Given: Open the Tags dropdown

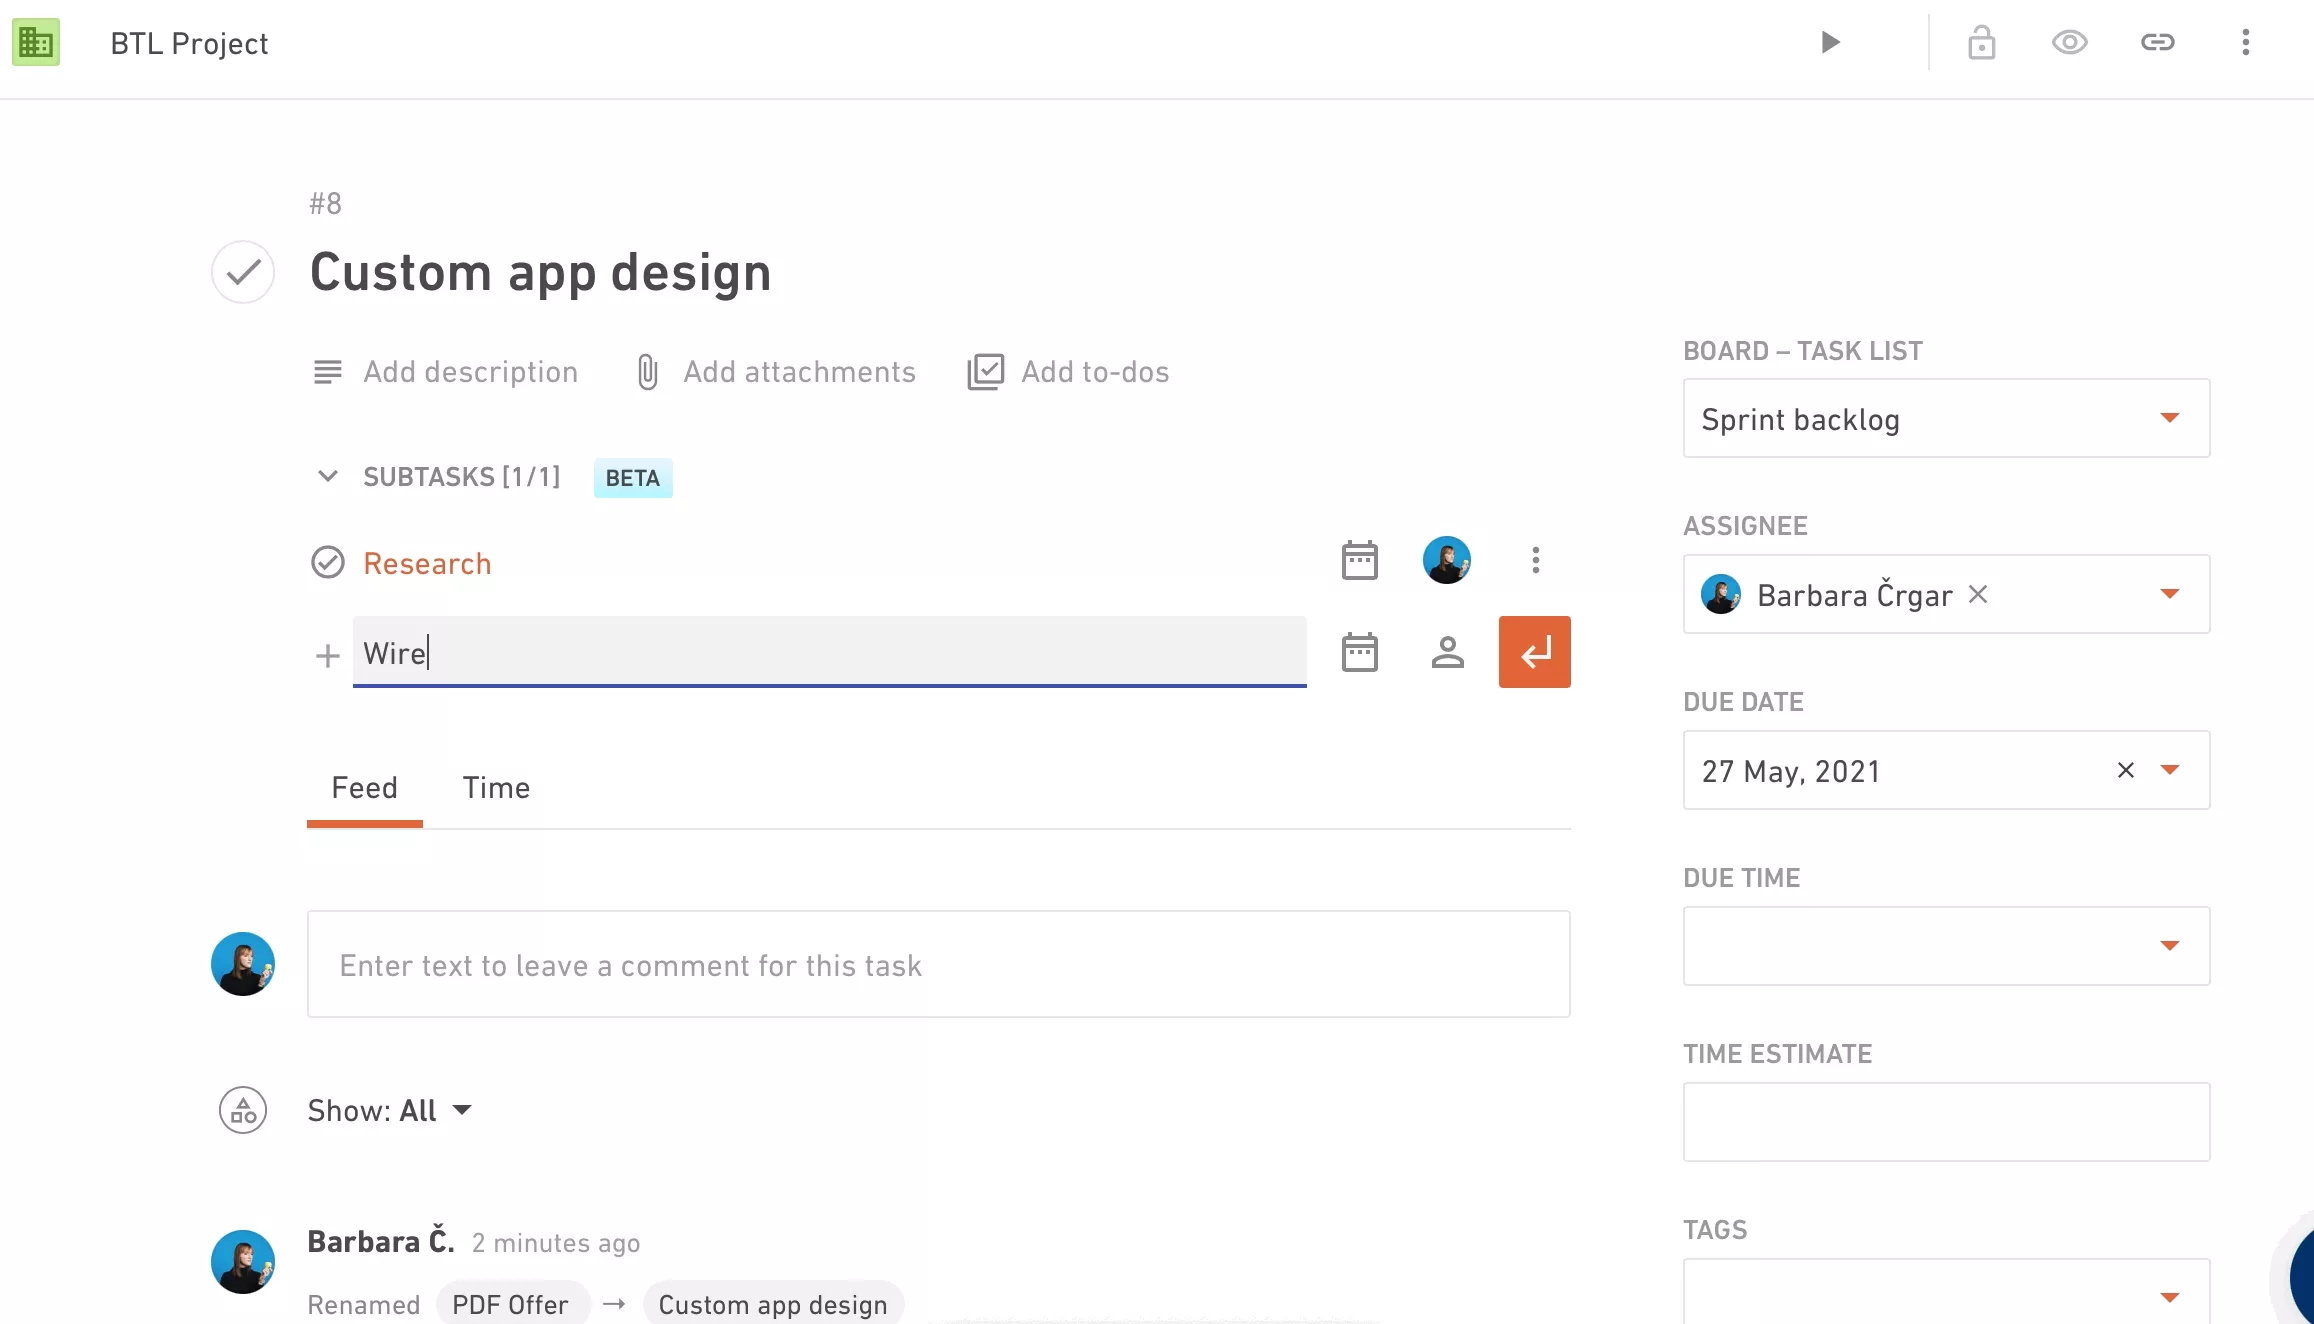Looking at the screenshot, I should pos(1946,1292).
